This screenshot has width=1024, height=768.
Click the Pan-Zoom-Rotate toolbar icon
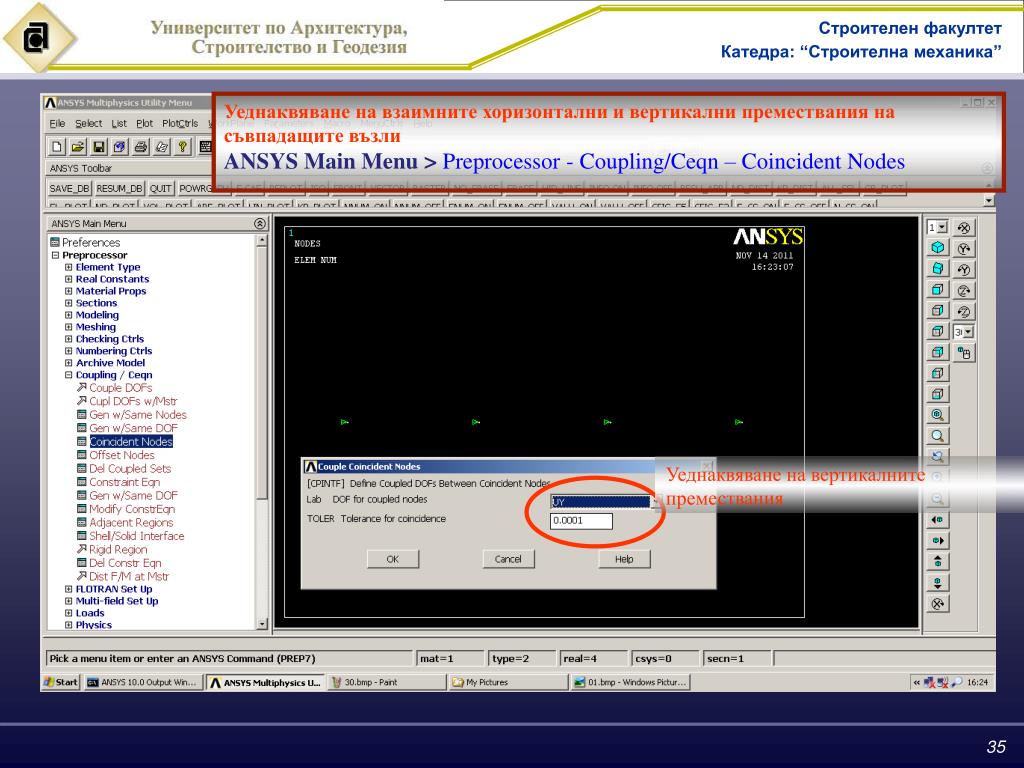pyautogui.click(x=120, y=147)
